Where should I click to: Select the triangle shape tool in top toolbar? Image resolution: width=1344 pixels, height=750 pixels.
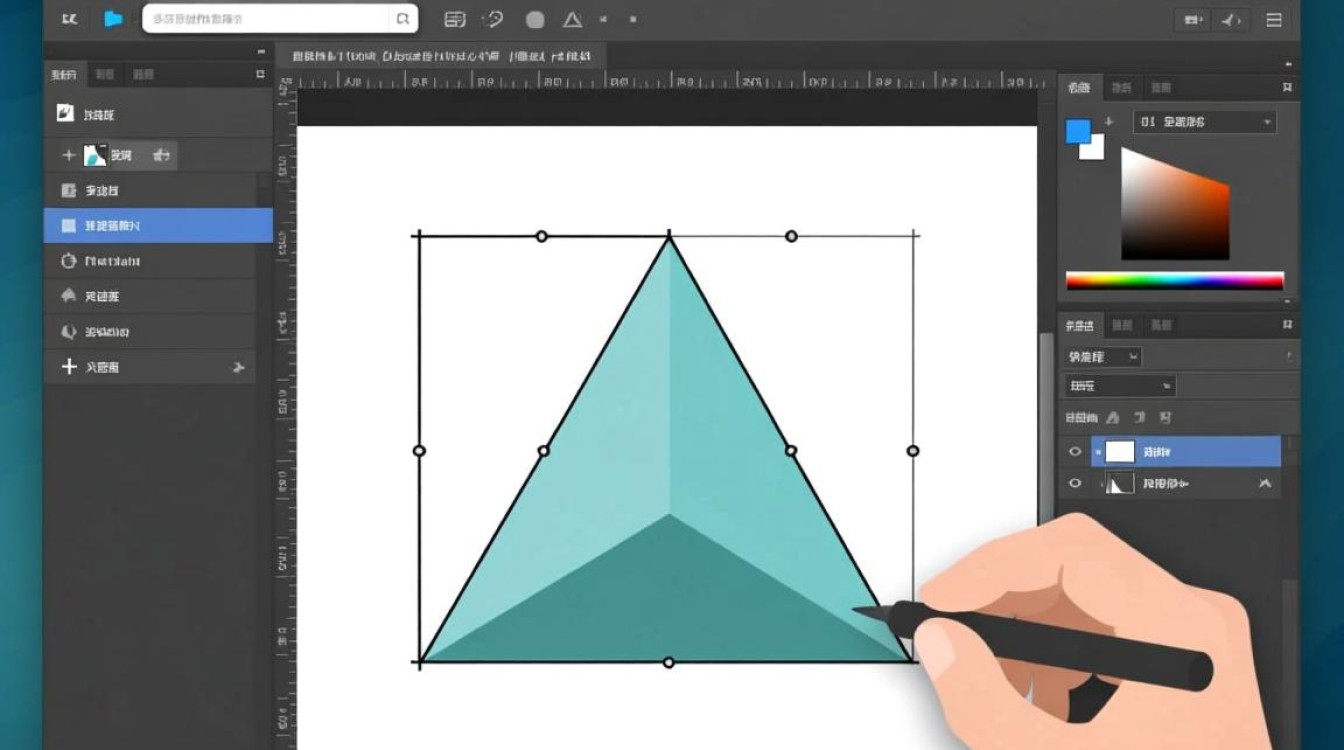pos(572,19)
